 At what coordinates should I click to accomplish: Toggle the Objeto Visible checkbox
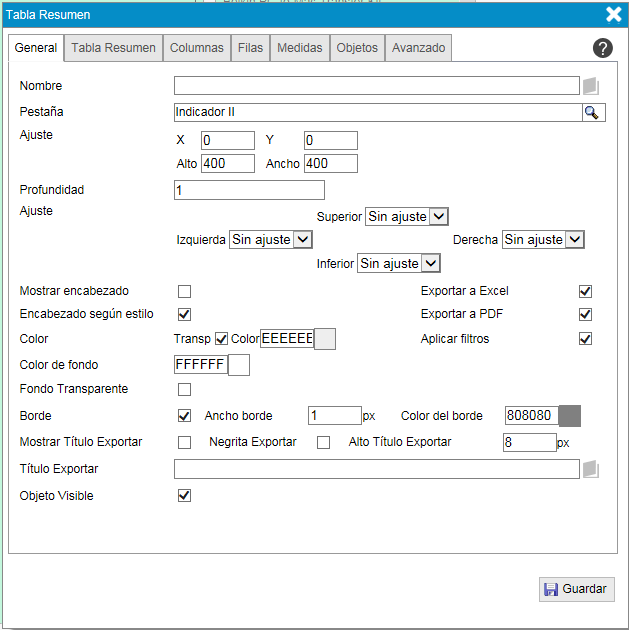(184, 496)
